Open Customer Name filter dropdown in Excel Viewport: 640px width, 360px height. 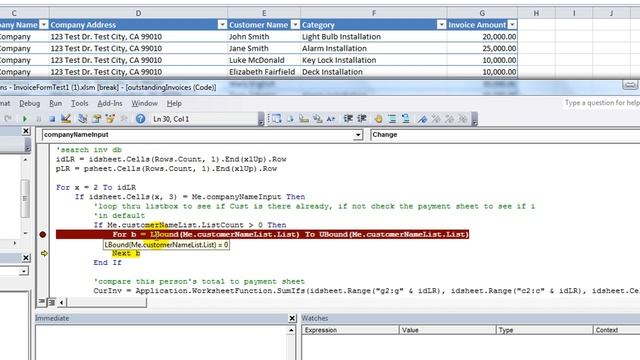(295, 25)
